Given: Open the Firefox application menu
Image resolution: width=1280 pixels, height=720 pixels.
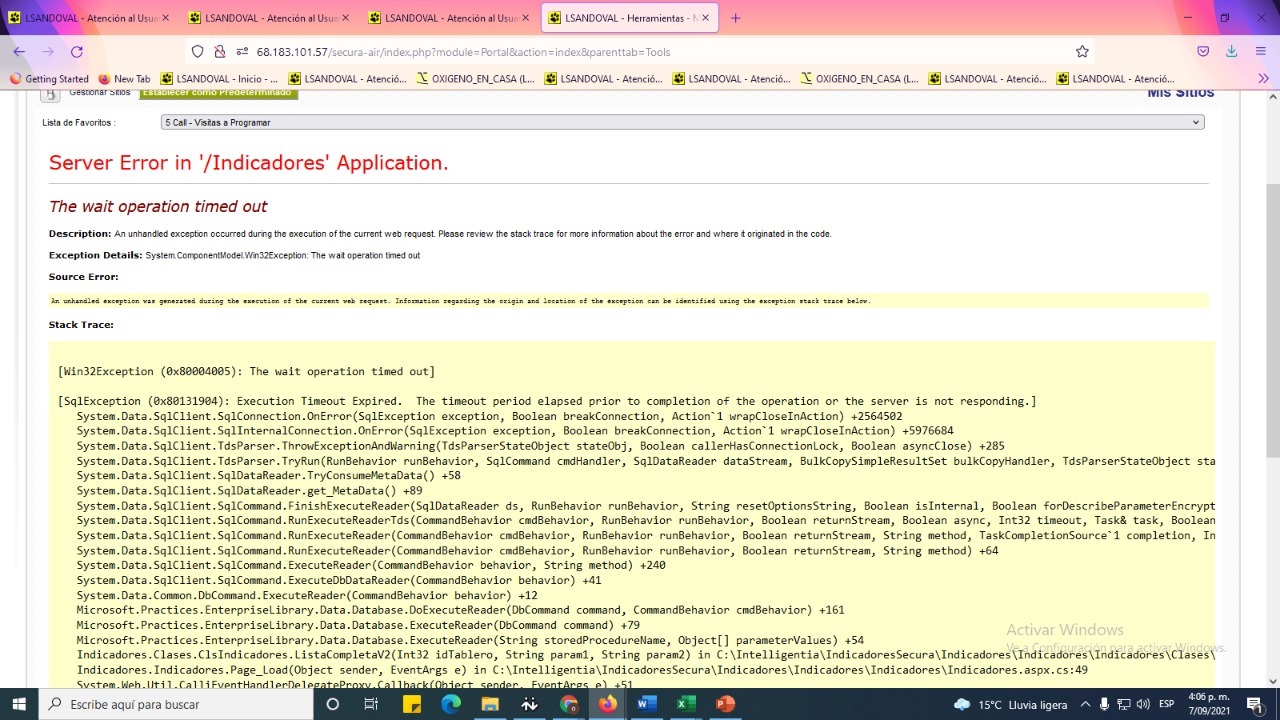Looking at the screenshot, I should (1261, 52).
